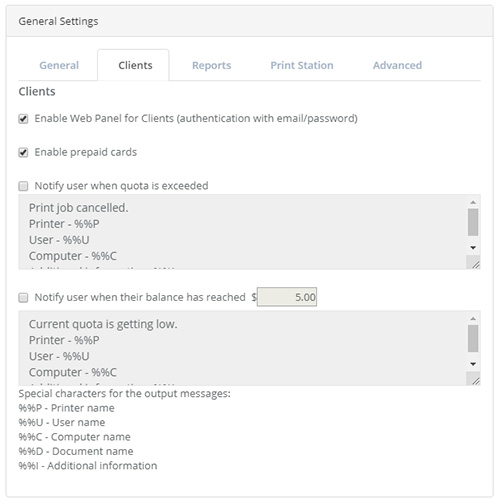This screenshot has height=503, width=500.
Task: Enable Notify user when quota is exceeded
Action: point(23,186)
